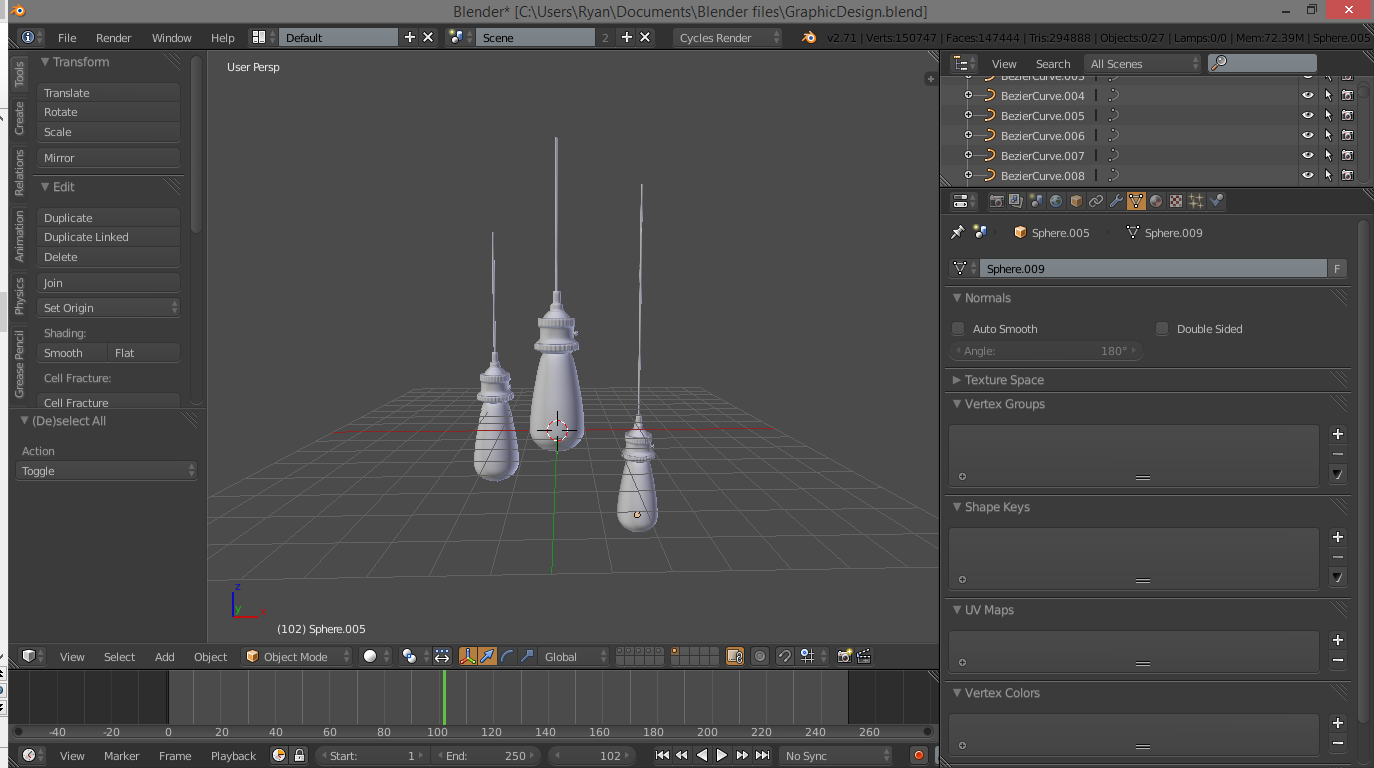The height and width of the screenshot is (768, 1374).
Task: Switch to the Physics tool shelf tab
Action: (x=19, y=297)
